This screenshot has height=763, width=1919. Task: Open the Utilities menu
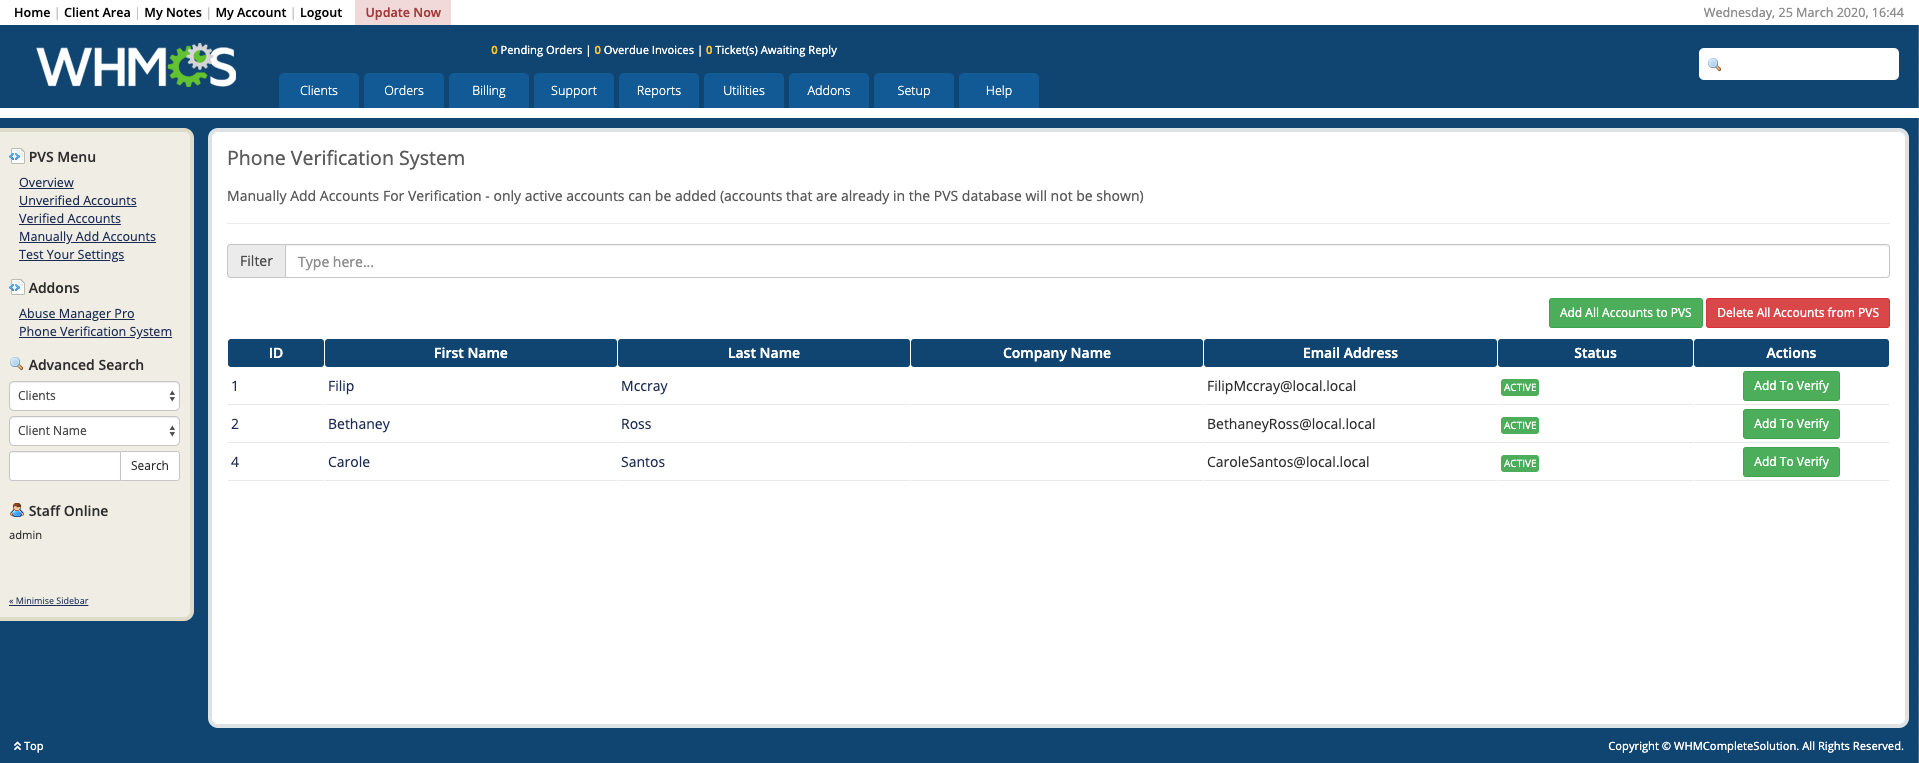pos(744,90)
